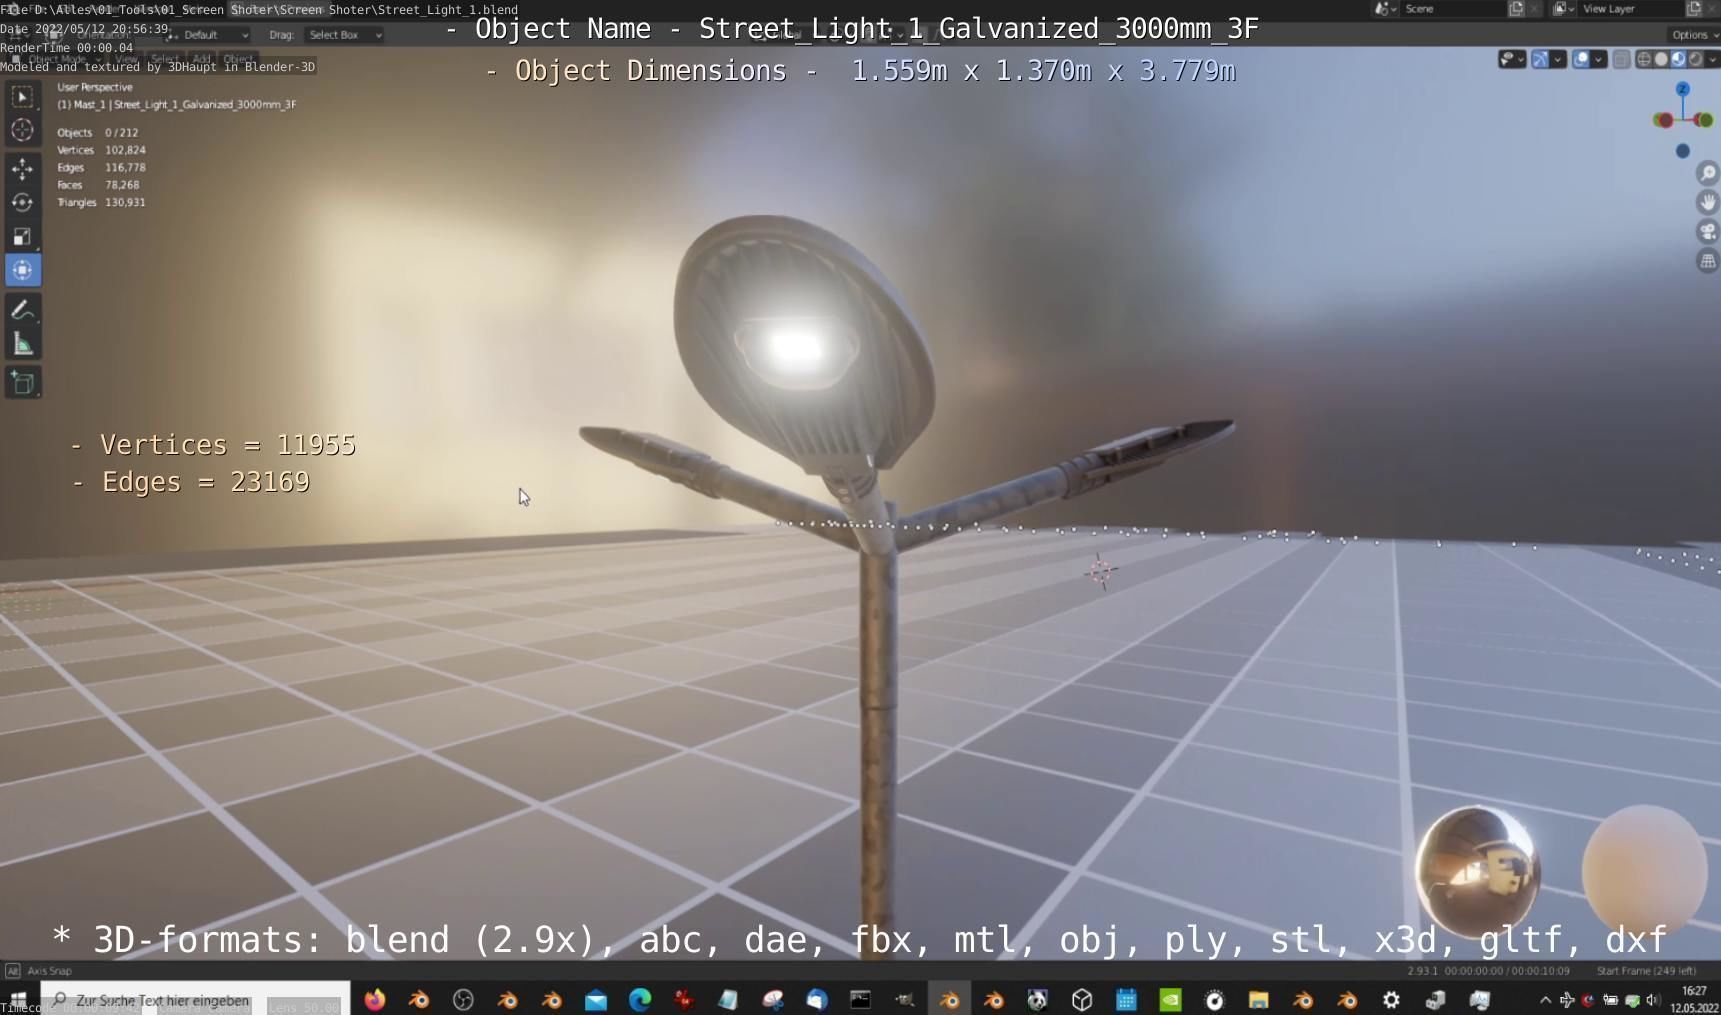Switch to Material Preview shading
The height and width of the screenshot is (1015, 1721).
click(x=1678, y=60)
